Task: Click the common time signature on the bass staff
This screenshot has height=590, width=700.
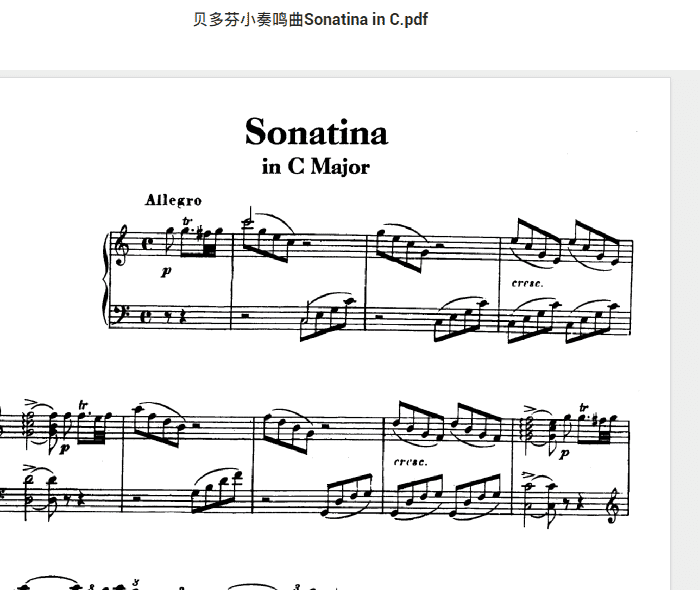Action: point(146,316)
